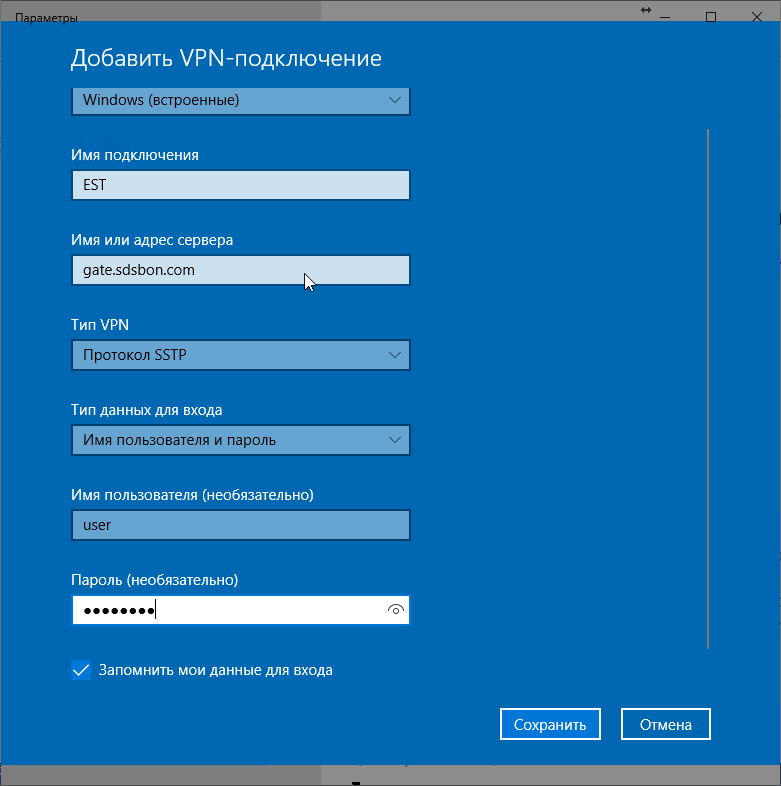Click the Отмена button
This screenshot has height=786, width=781.
click(666, 724)
